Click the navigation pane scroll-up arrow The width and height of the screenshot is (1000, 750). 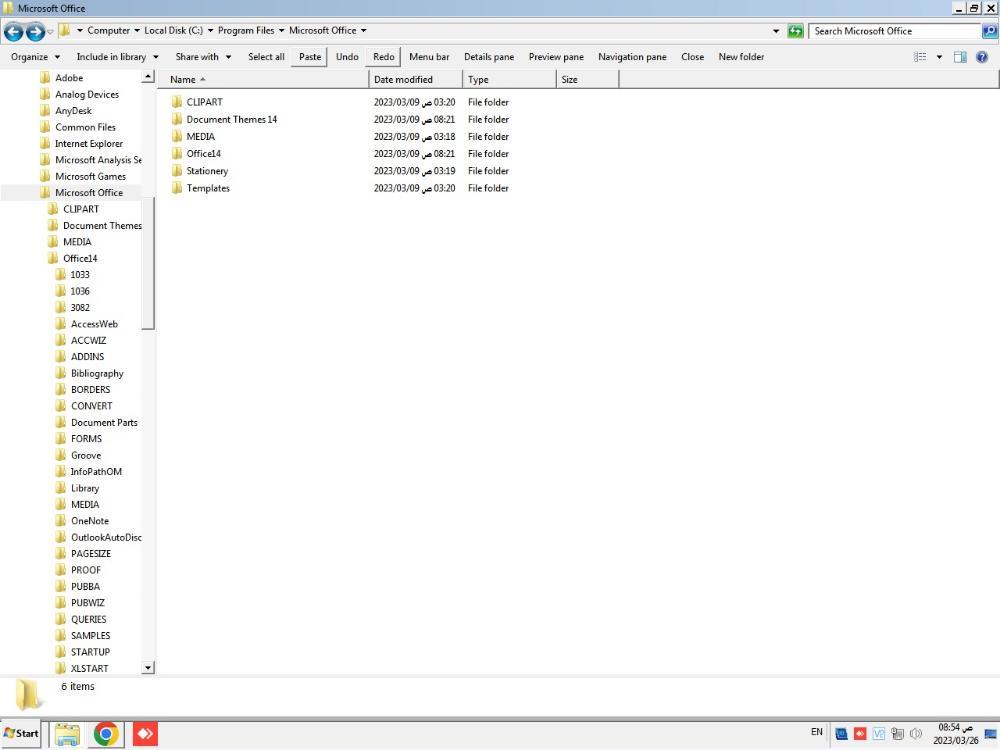pyautogui.click(x=148, y=77)
